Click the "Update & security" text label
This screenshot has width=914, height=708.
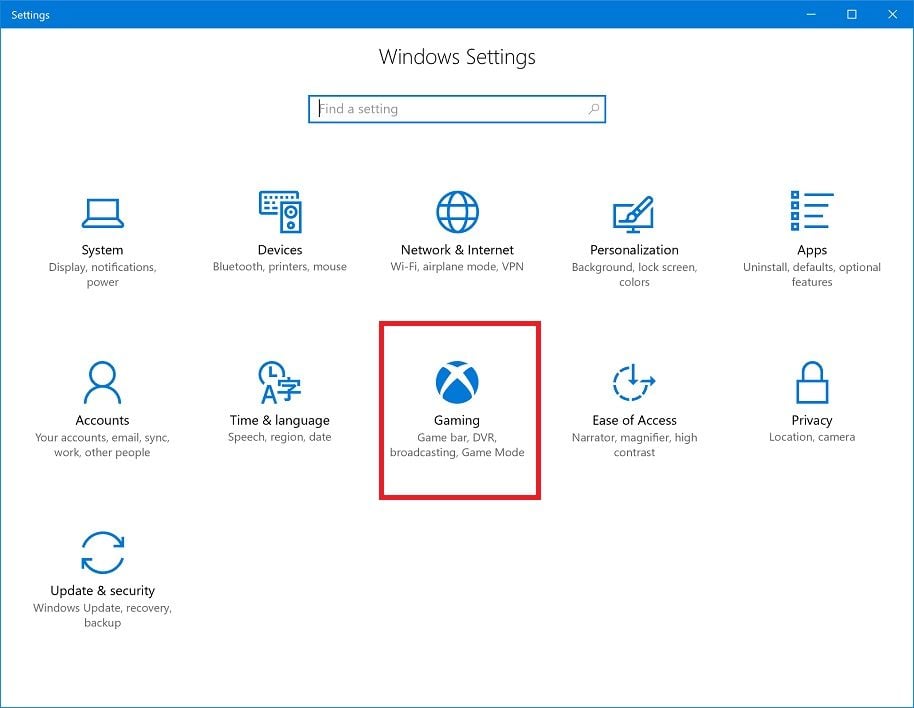[x=102, y=591]
